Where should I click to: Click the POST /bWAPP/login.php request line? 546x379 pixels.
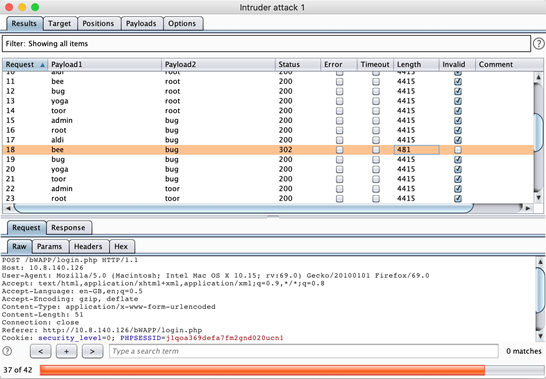[x=70, y=260]
